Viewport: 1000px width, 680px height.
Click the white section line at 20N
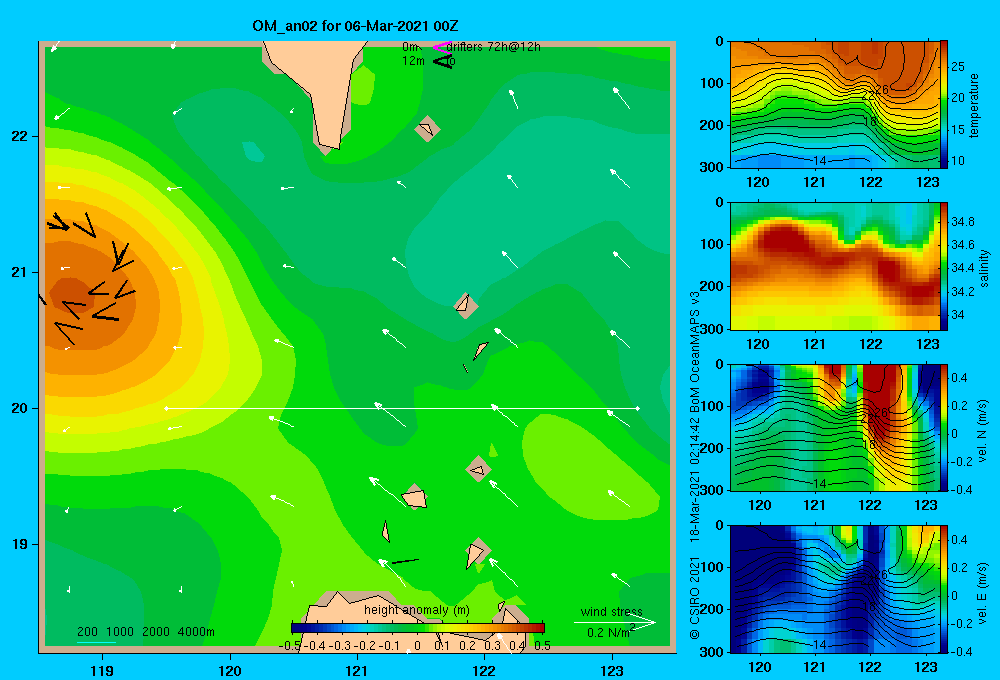pos(402,408)
